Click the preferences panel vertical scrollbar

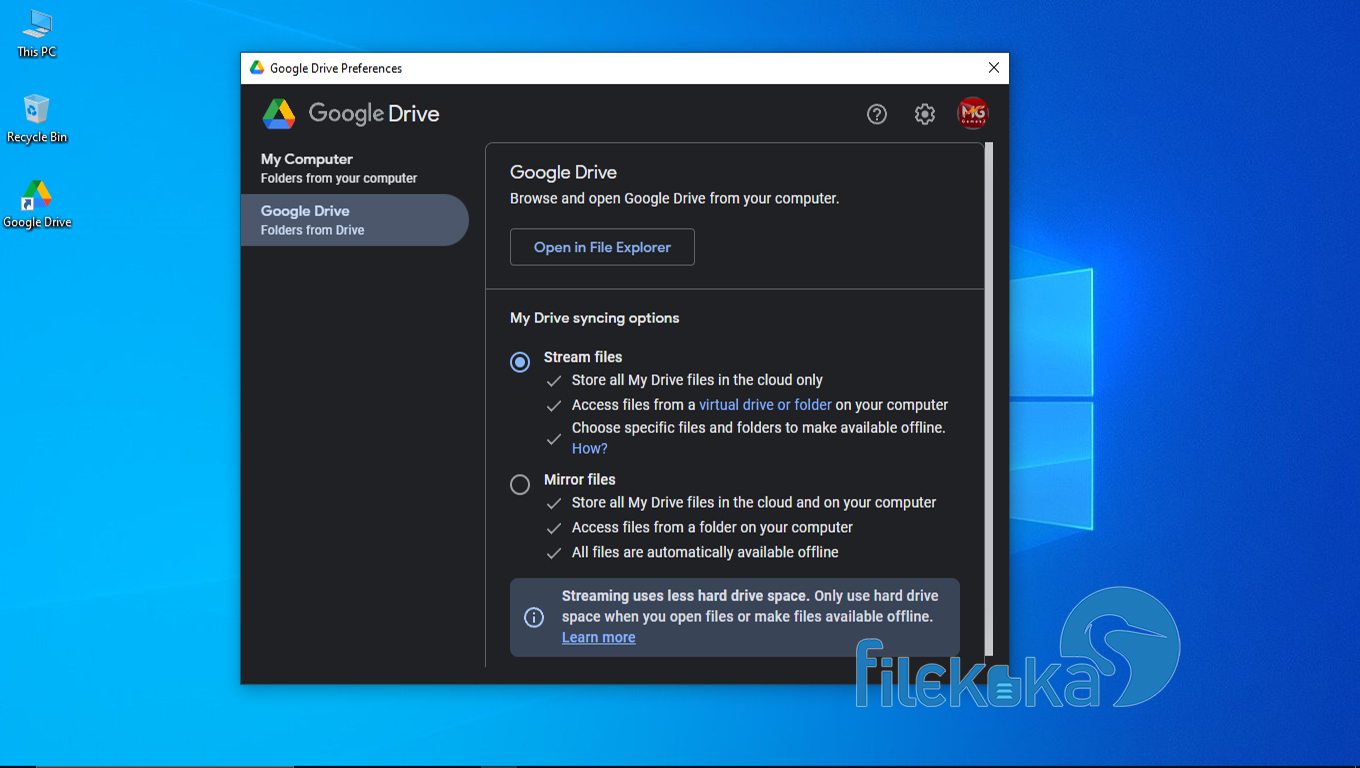pos(989,398)
